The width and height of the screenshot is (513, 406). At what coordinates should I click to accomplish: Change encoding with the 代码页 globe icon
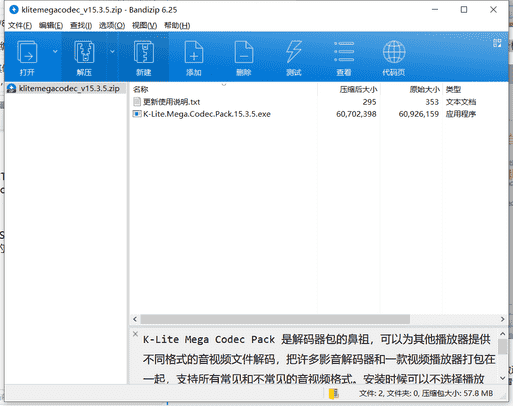[394, 57]
